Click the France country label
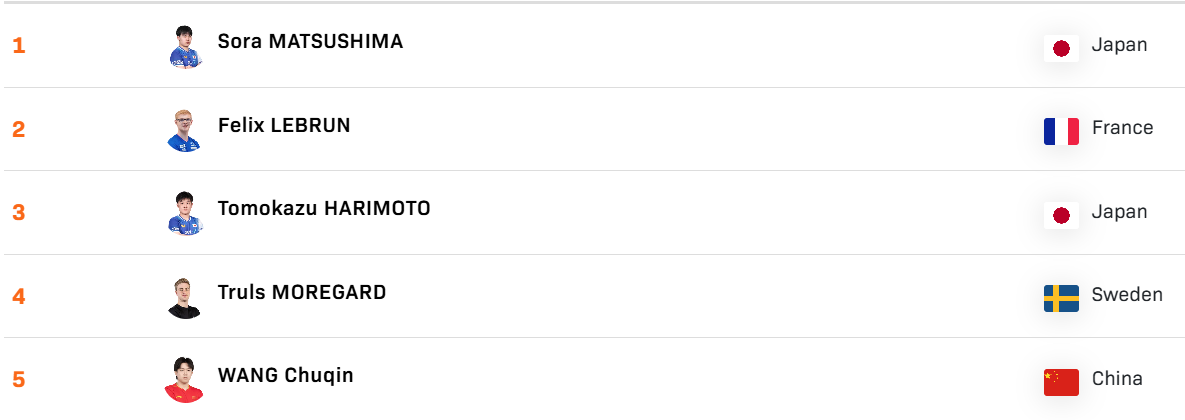Screen dimensions: 1185x420 click(1122, 128)
